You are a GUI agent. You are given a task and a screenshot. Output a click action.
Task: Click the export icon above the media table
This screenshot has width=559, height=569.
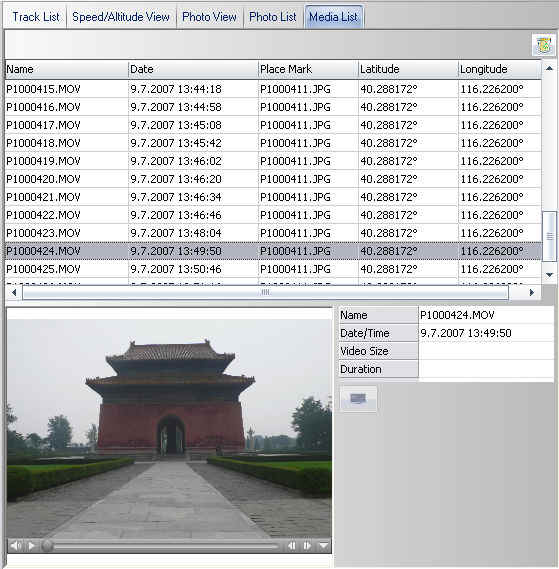543,45
